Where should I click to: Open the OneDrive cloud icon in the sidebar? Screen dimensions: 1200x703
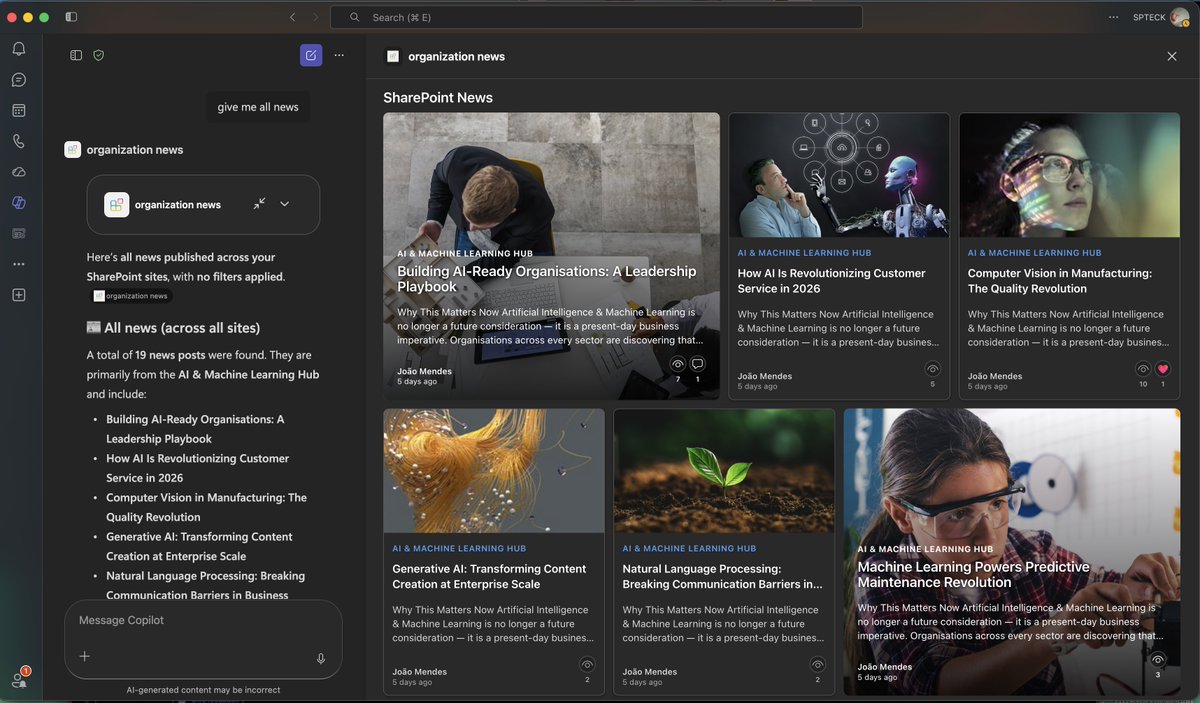tap(18, 172)
